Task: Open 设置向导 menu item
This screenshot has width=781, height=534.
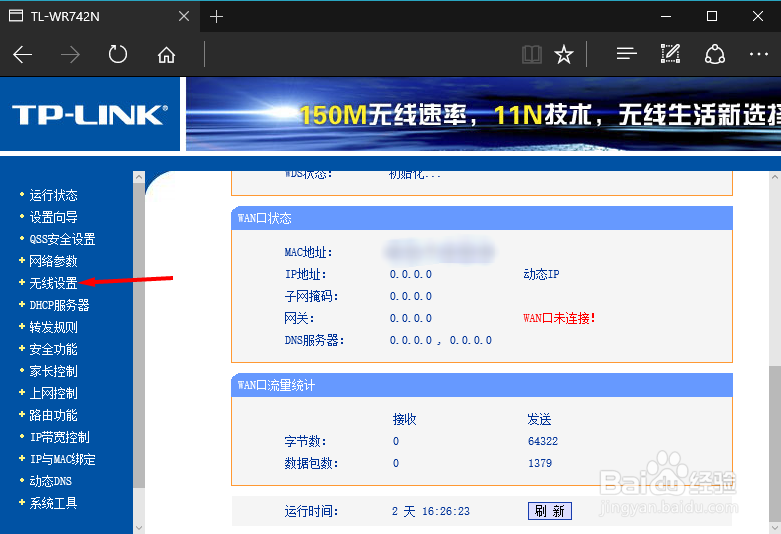Action: click(53, 217)
